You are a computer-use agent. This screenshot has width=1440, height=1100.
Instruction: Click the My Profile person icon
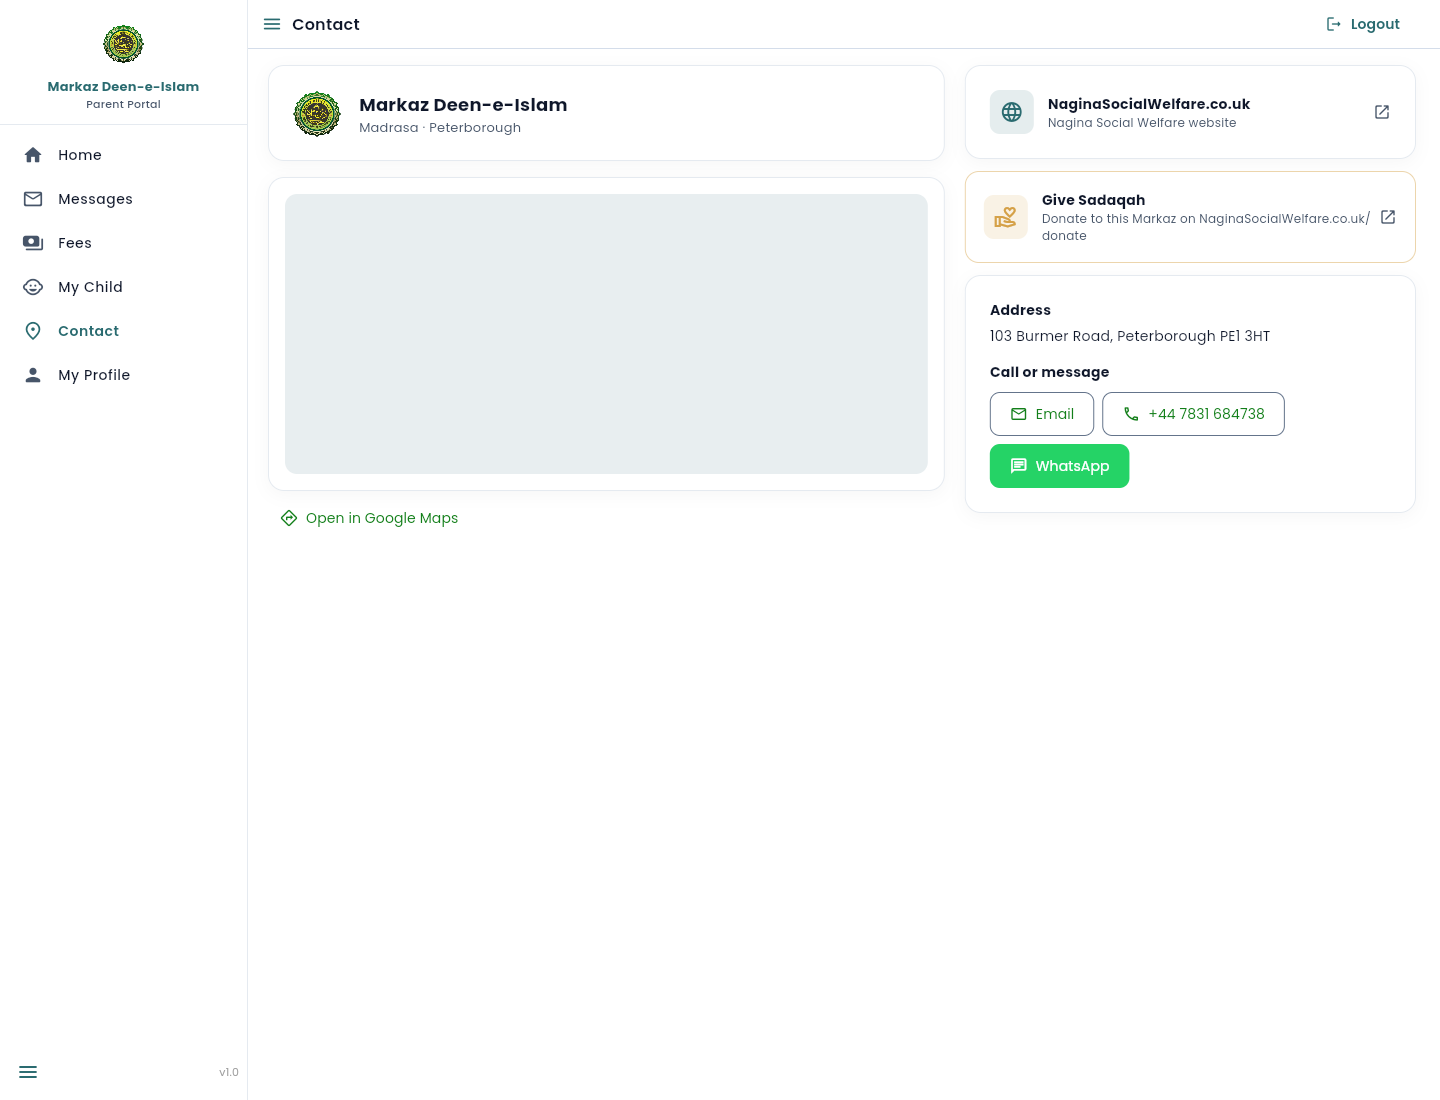[x=33, y=375]
